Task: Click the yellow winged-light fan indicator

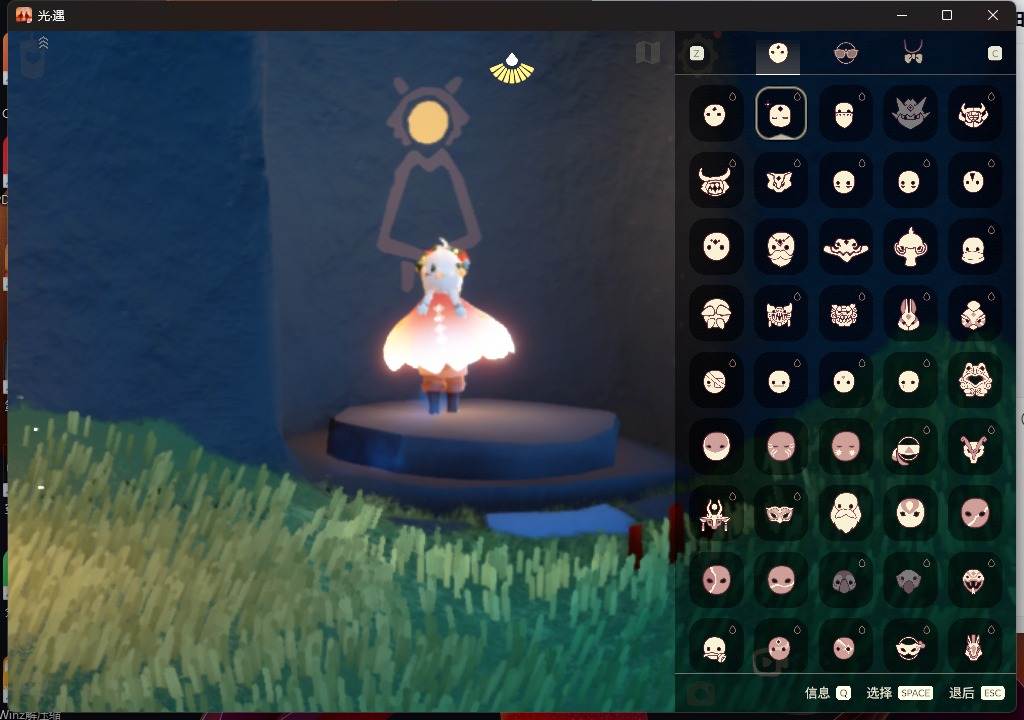Action: [x=512, y=69]
